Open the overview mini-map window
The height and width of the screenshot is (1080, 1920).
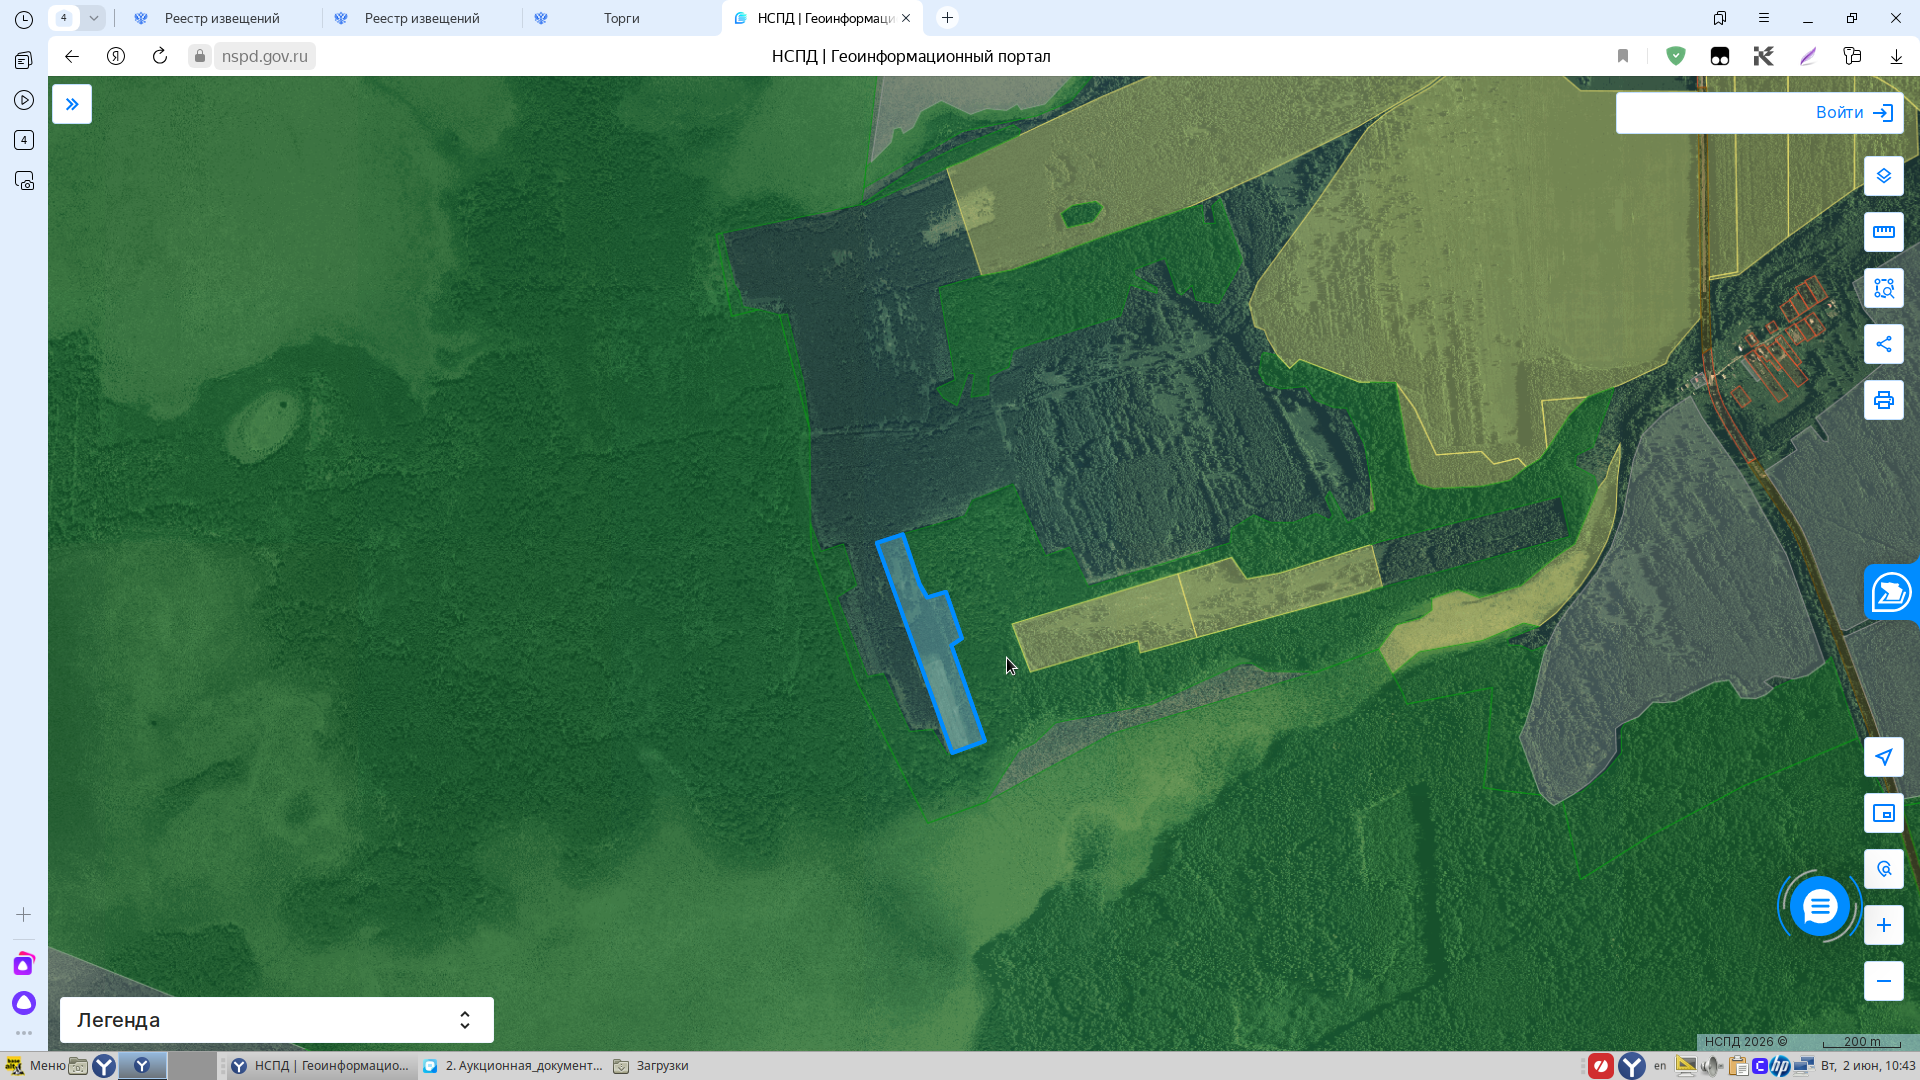[1883, 813]
